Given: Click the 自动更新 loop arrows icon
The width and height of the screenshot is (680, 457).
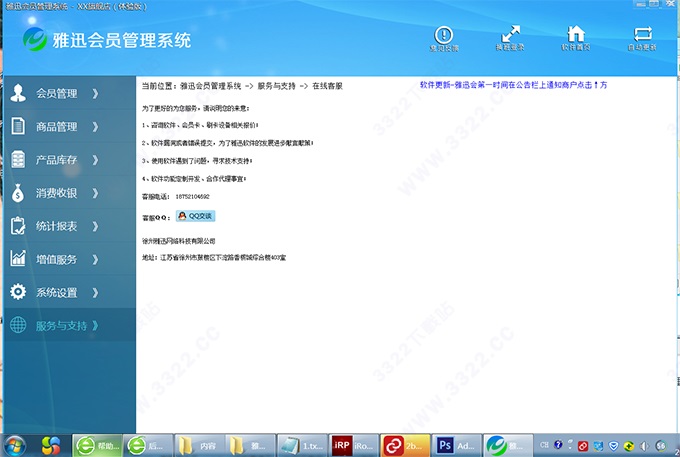Looking at the screenshot, I should [640, 33].
